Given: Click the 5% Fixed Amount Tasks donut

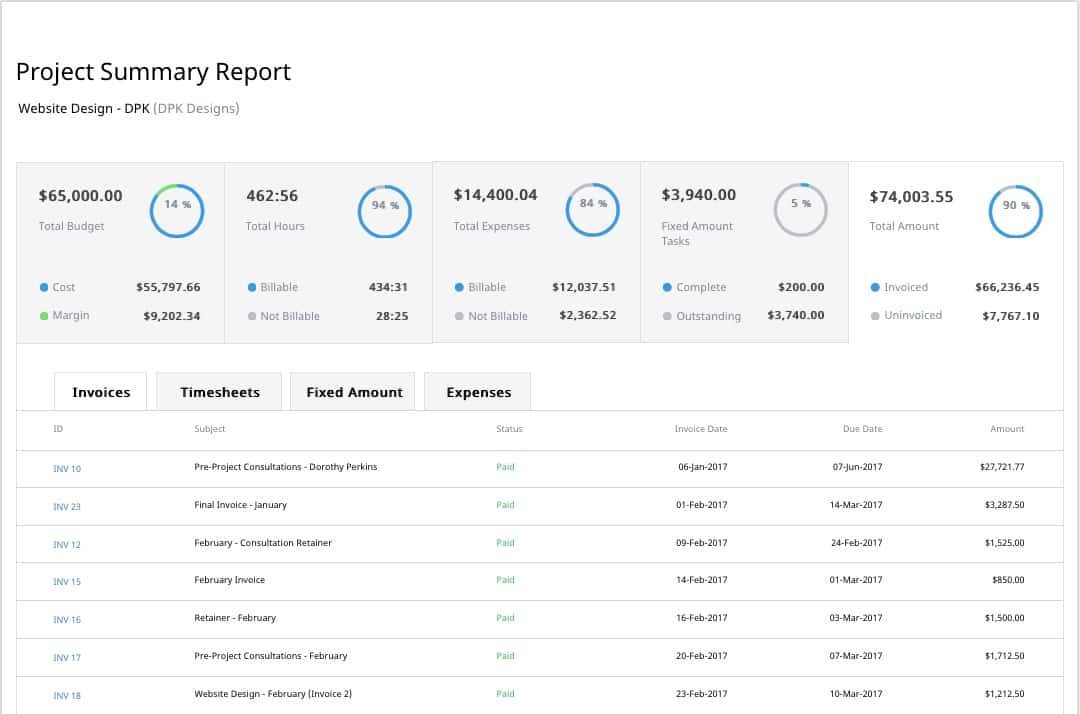Looking at the screenshot, I should (x=801, y=210).
